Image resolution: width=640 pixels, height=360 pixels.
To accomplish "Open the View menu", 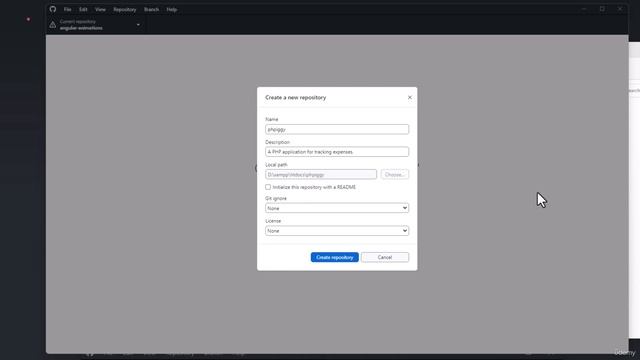I will [x=100, y=9].
